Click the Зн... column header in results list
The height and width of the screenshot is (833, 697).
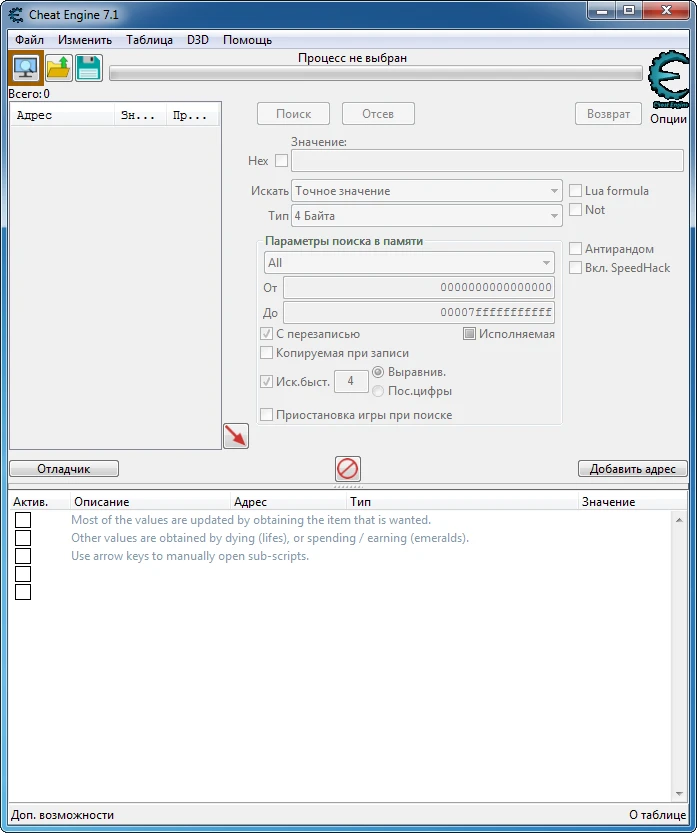click(x=140, y=115)
